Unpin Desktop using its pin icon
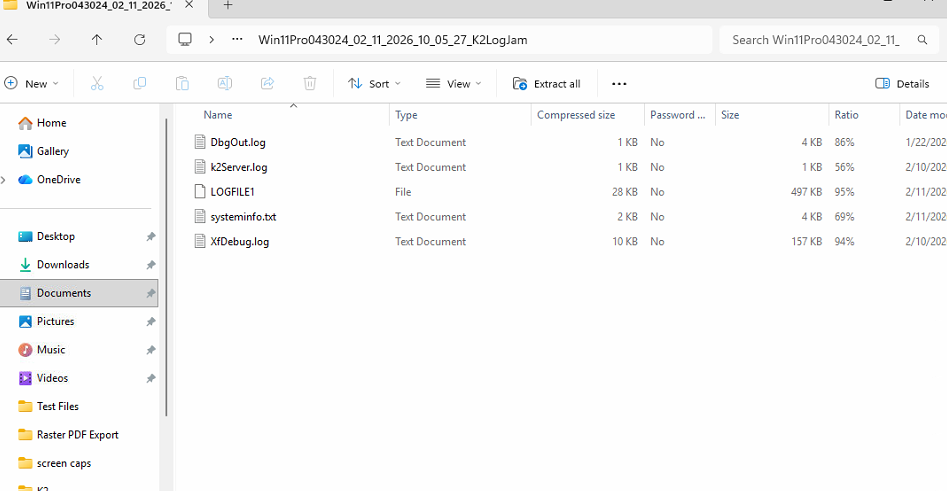 click(x=151, y=237)
